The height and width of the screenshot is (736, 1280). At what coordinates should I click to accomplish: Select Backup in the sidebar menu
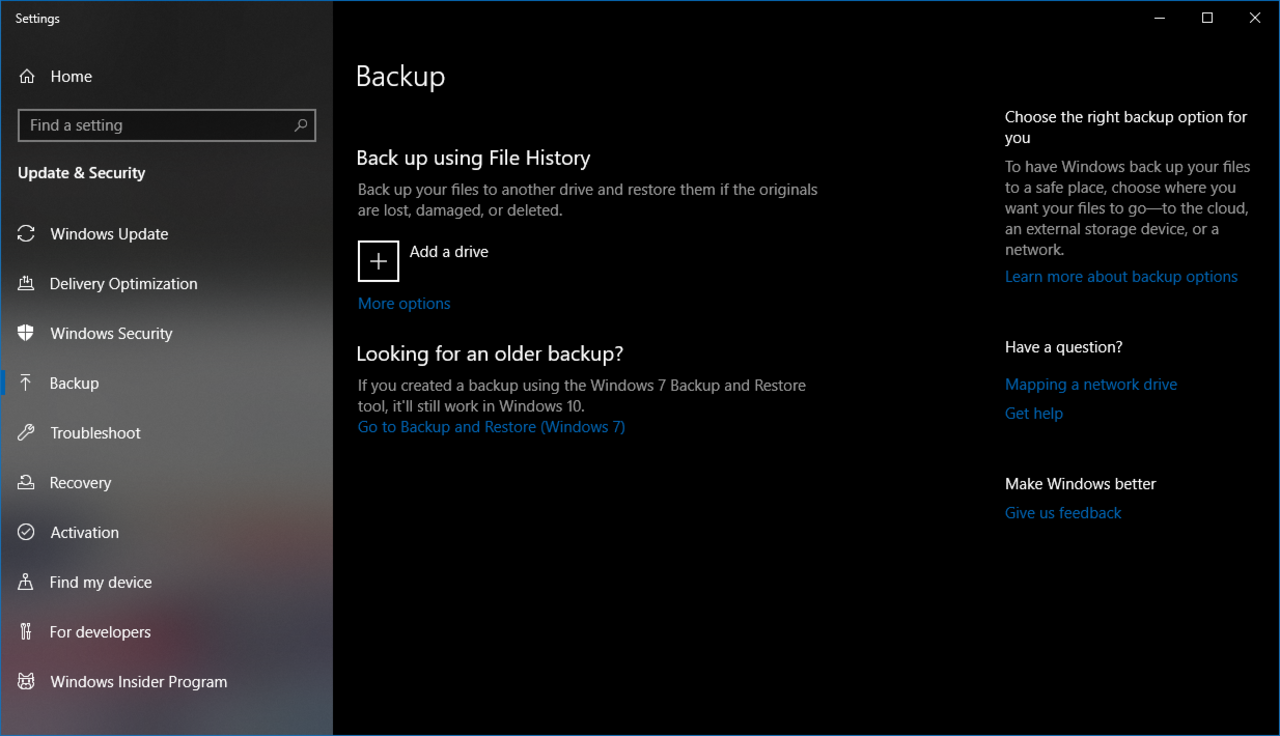(x=74, y=383)
